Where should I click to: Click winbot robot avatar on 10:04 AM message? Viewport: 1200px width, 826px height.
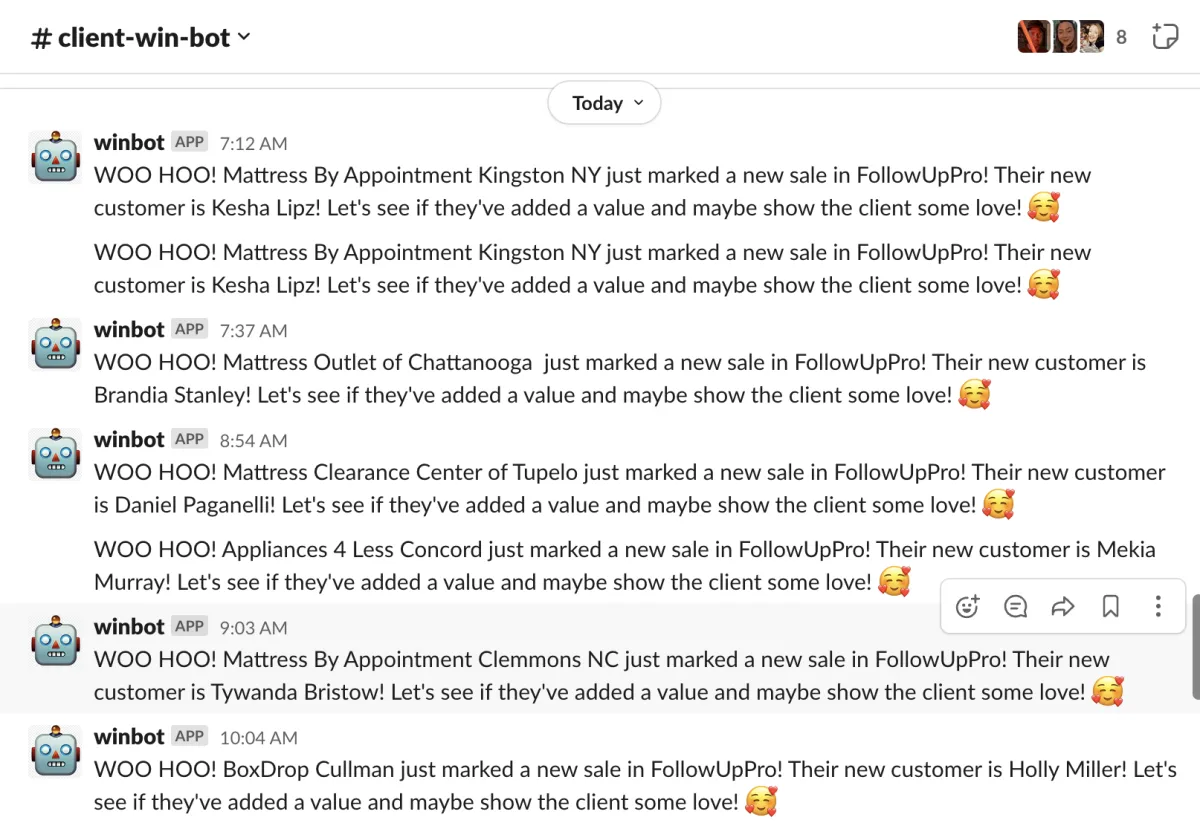pyautogui.click(x=55, y=750)
